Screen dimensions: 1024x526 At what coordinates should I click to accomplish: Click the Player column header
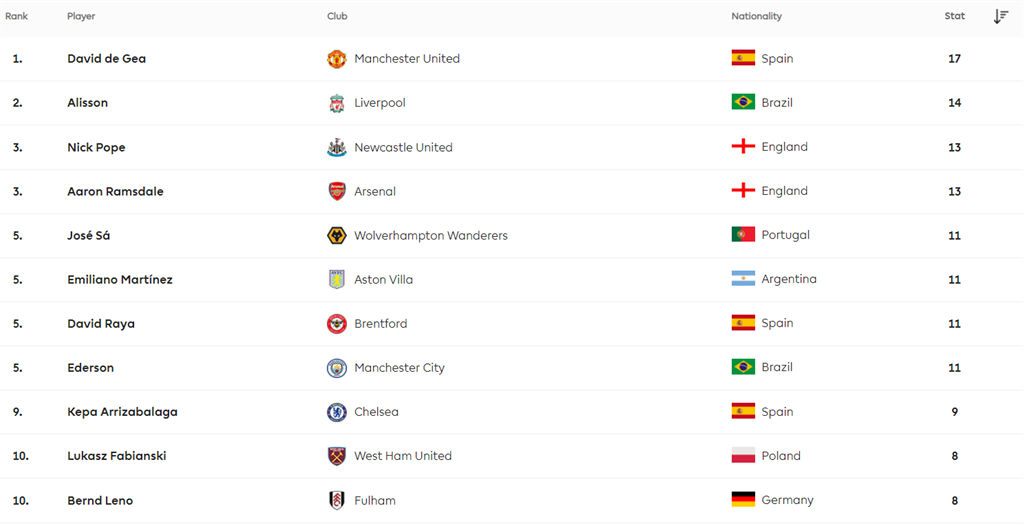click(x=81, y=16)
